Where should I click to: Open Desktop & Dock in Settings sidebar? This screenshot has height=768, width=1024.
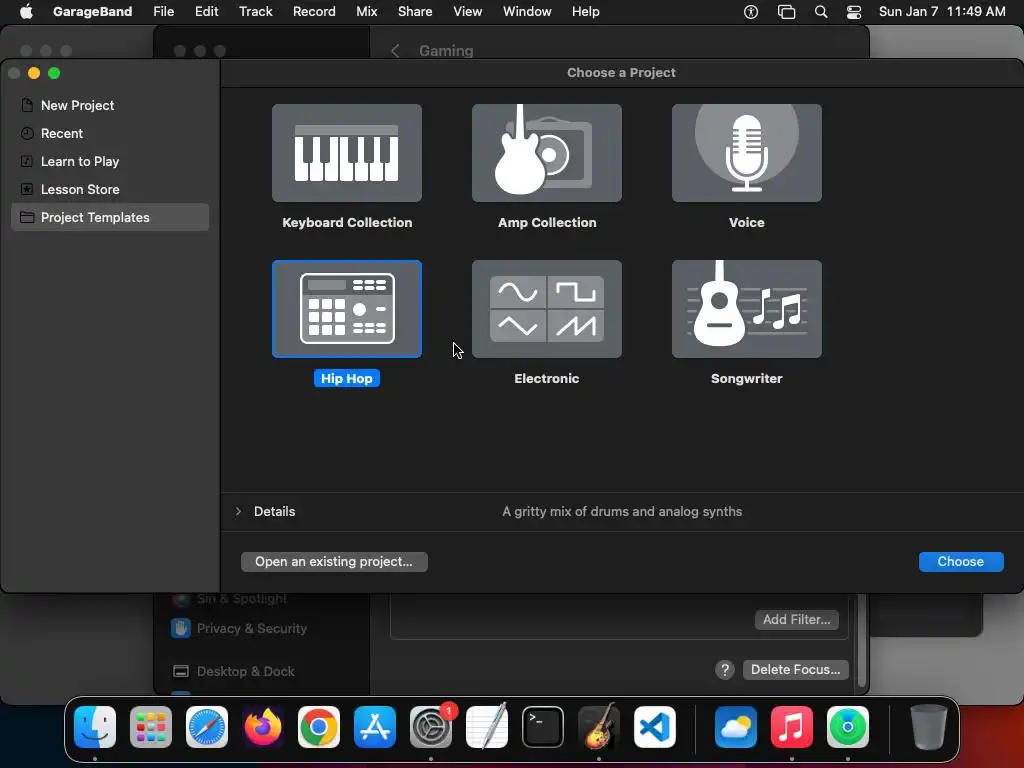pos(234,671)
